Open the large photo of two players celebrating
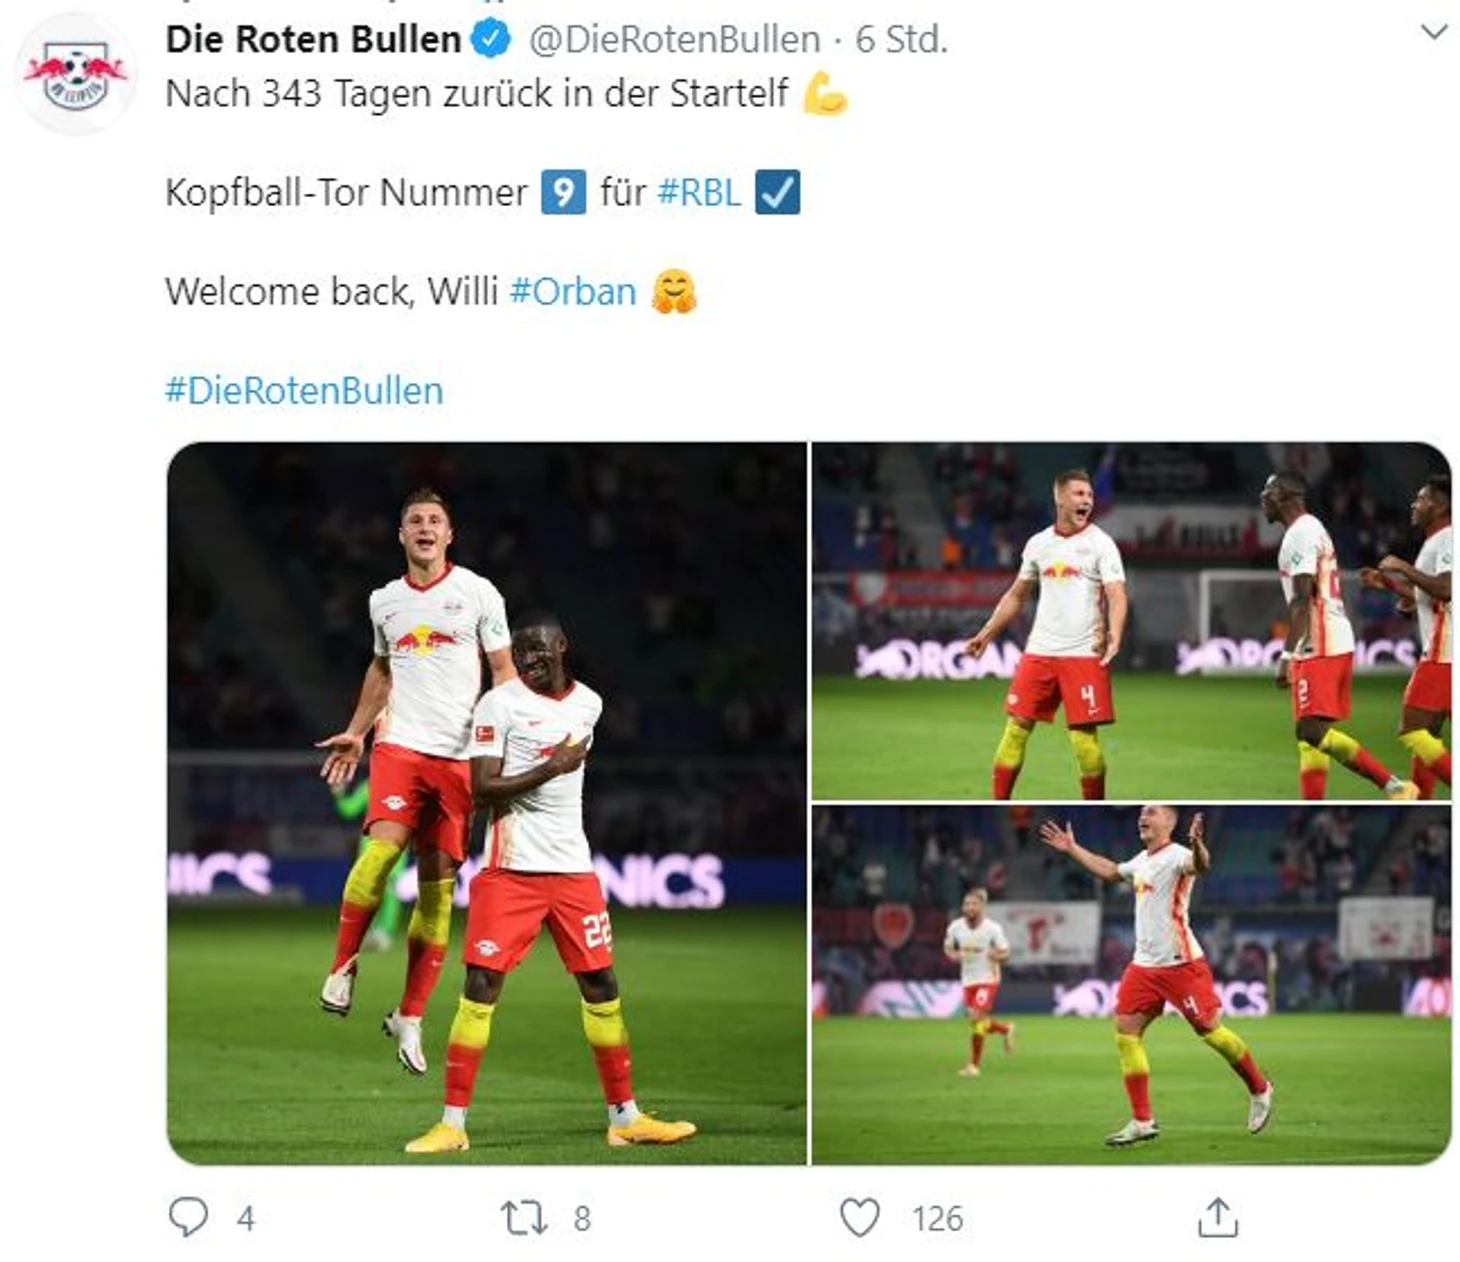Image resolution: width=1460 pixels, height=1262 pixels. click(487, 803)
